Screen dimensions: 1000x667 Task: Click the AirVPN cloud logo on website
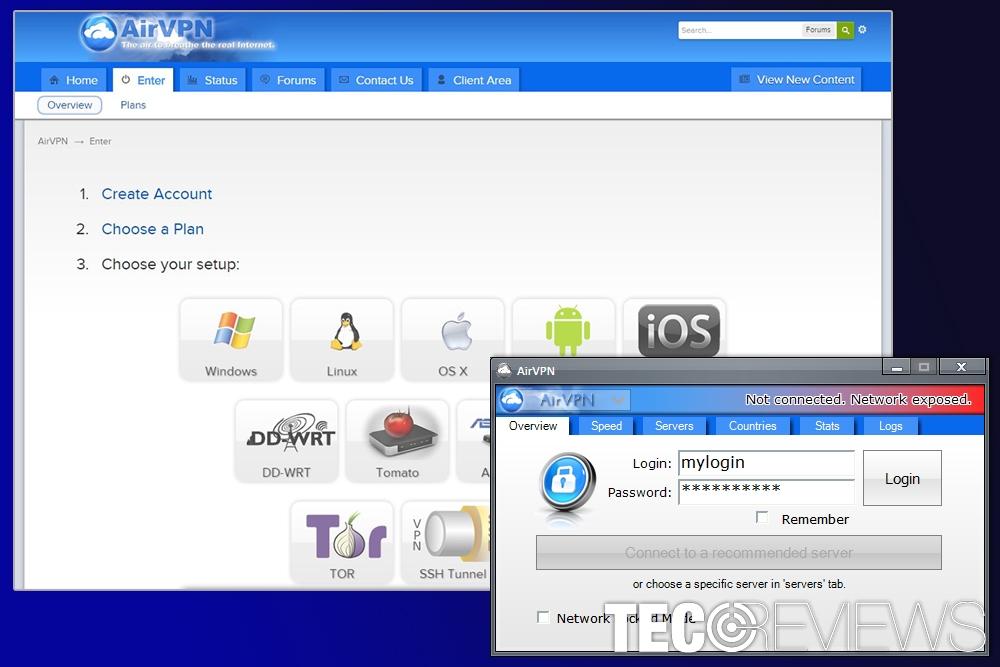pos(99,33)
